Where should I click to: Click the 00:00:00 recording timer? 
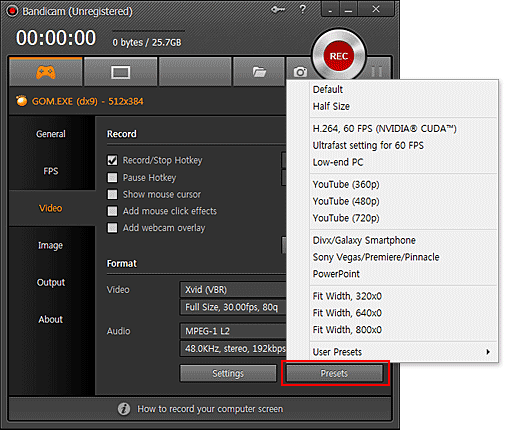tap(56, 38)
